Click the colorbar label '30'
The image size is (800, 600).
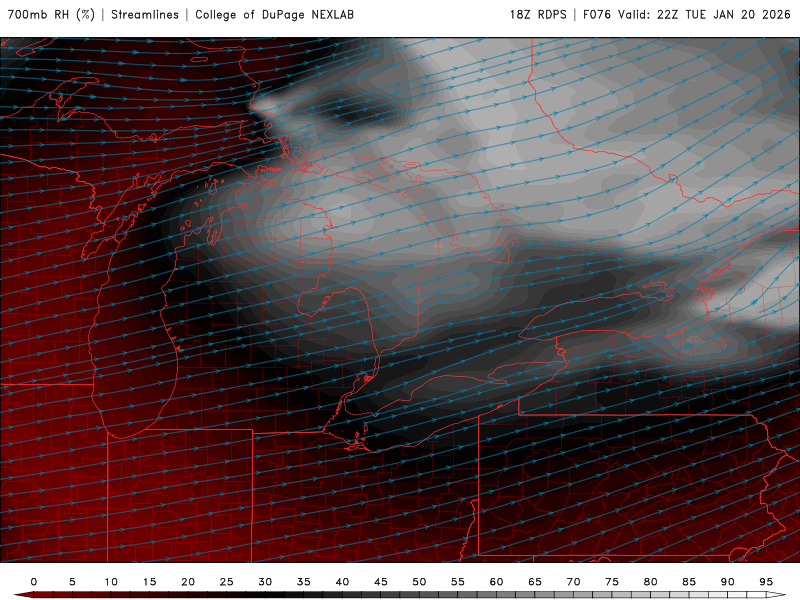(x=265, y=582)
